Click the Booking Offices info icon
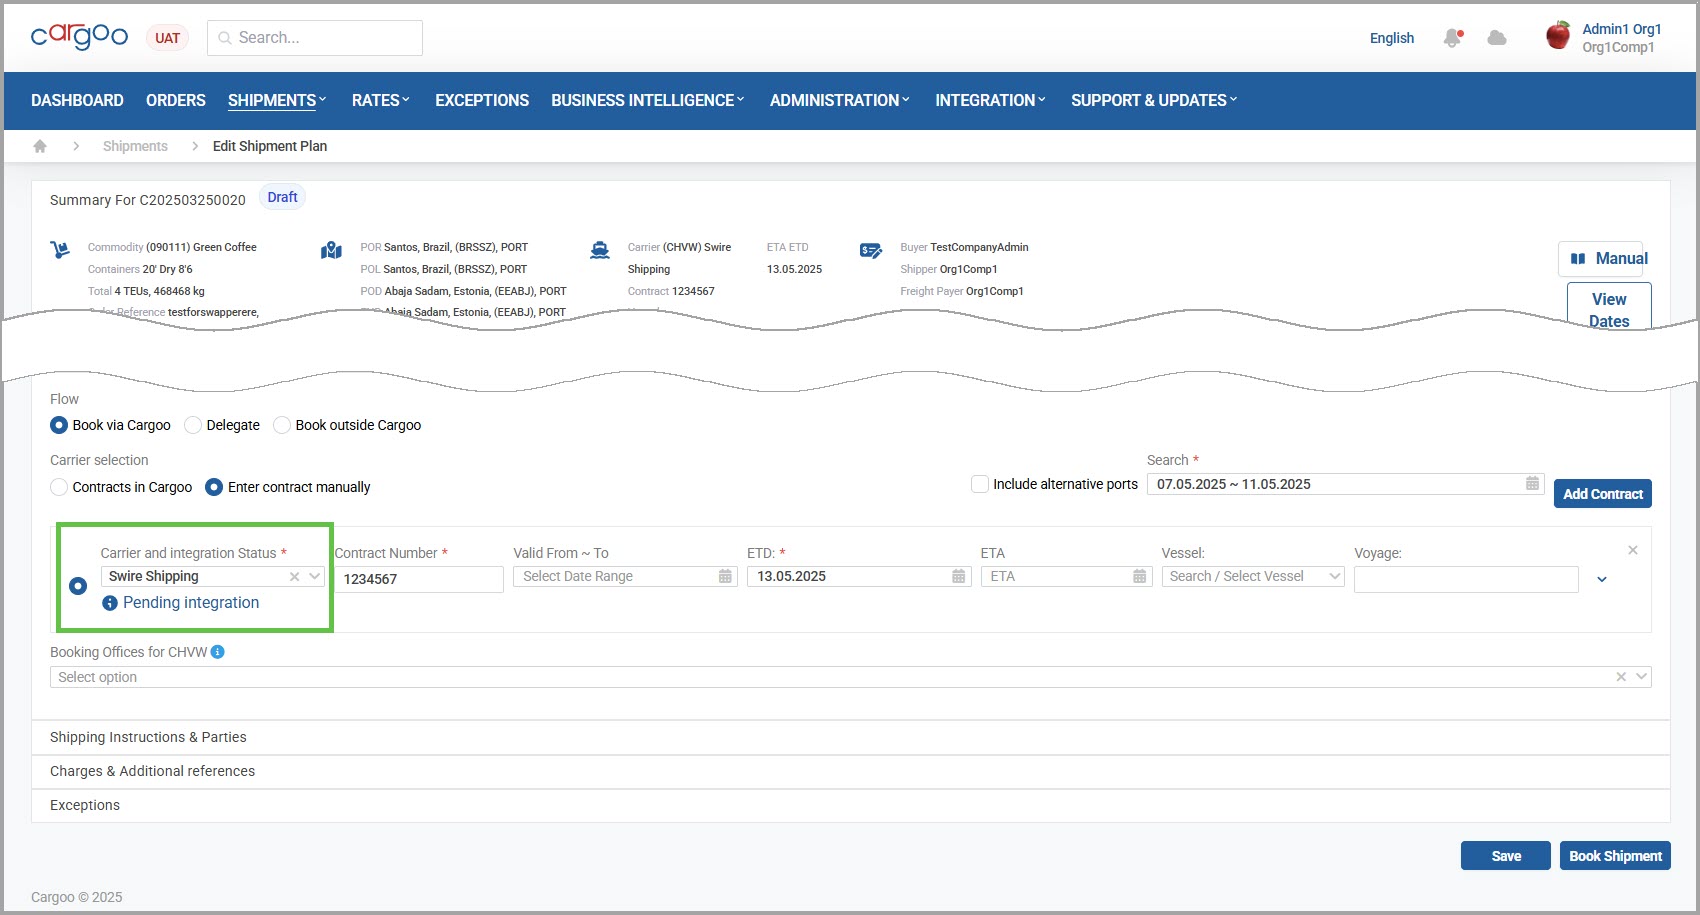Screen dimensions: 1700x915 pos(218,652)
